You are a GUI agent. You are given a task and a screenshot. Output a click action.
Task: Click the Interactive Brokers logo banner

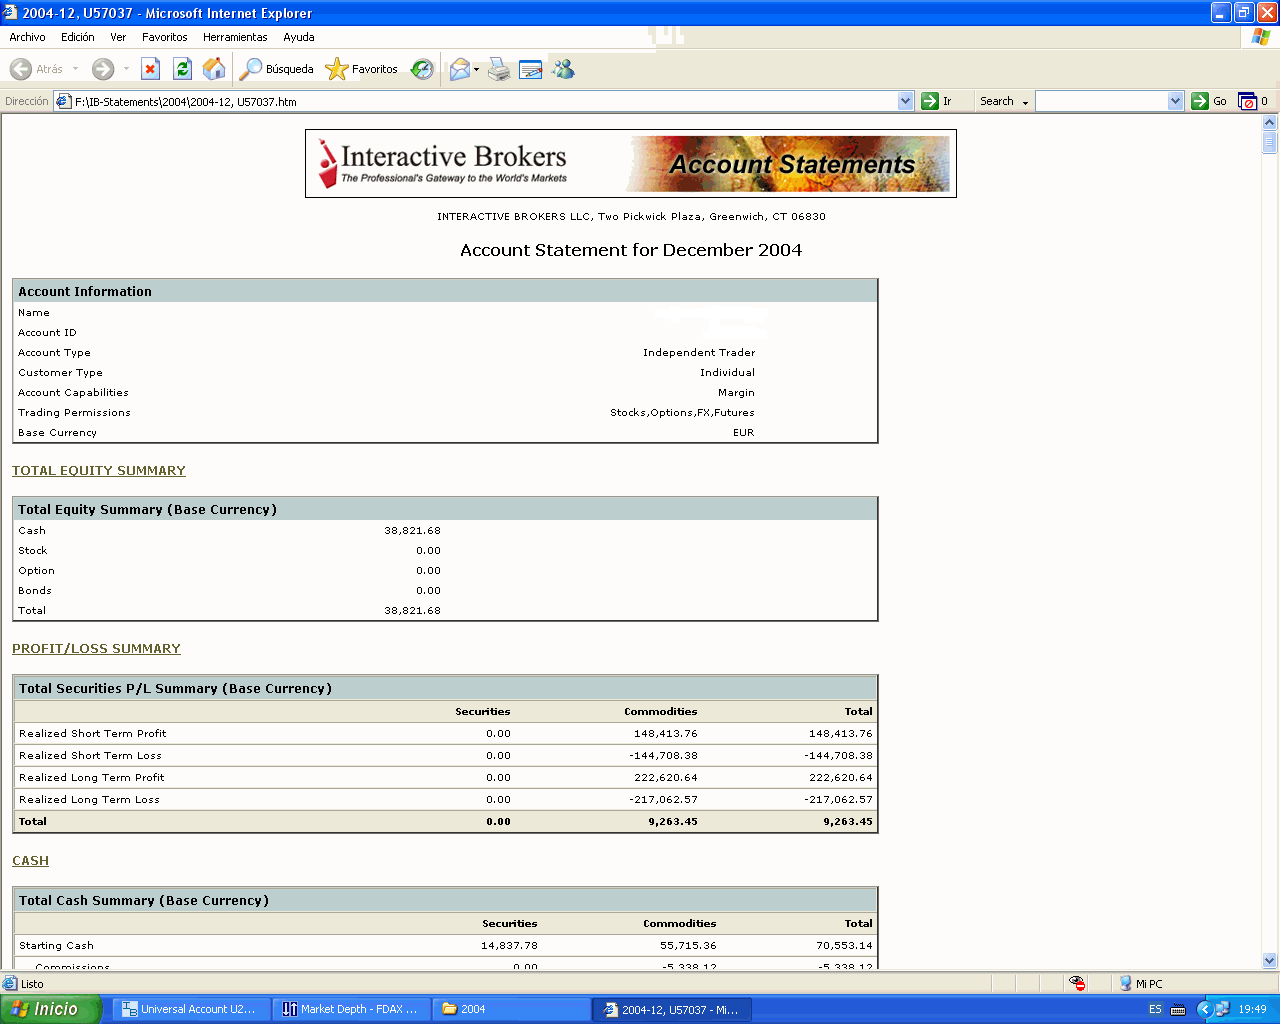tap(631, 163)
